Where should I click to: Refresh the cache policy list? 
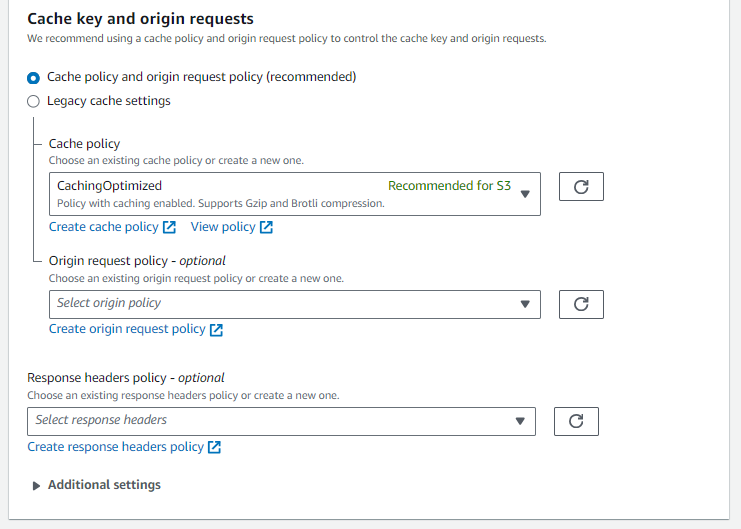click(581, 187)
